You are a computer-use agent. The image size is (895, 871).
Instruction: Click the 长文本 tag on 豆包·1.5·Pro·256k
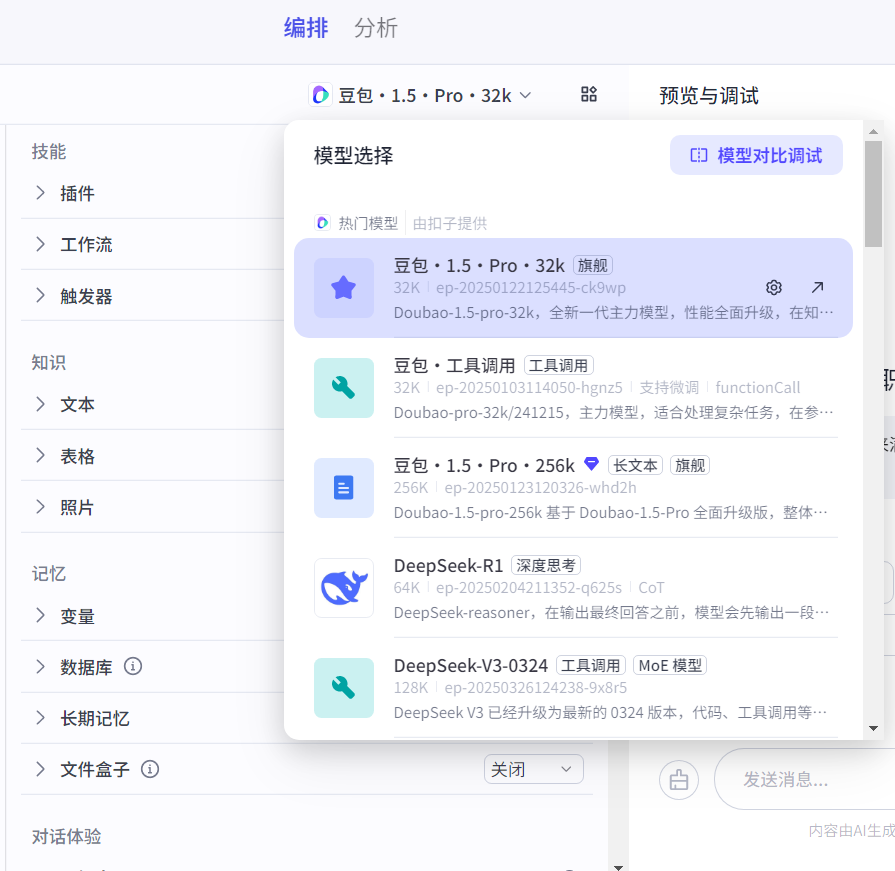tap(635, 466)
